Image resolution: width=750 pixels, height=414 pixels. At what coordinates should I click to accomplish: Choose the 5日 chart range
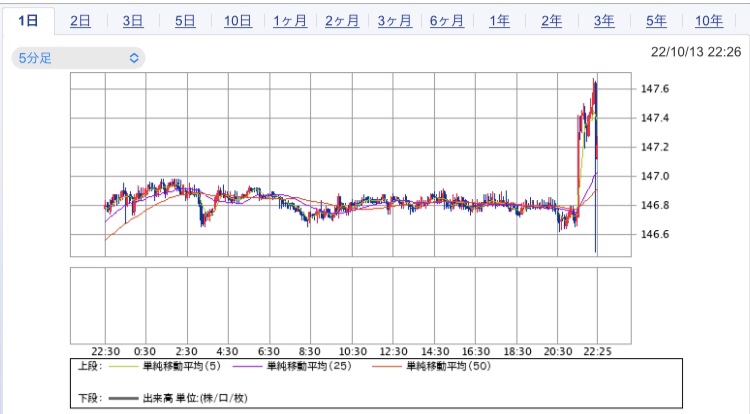pyautogui.click(x=185, y=21)
